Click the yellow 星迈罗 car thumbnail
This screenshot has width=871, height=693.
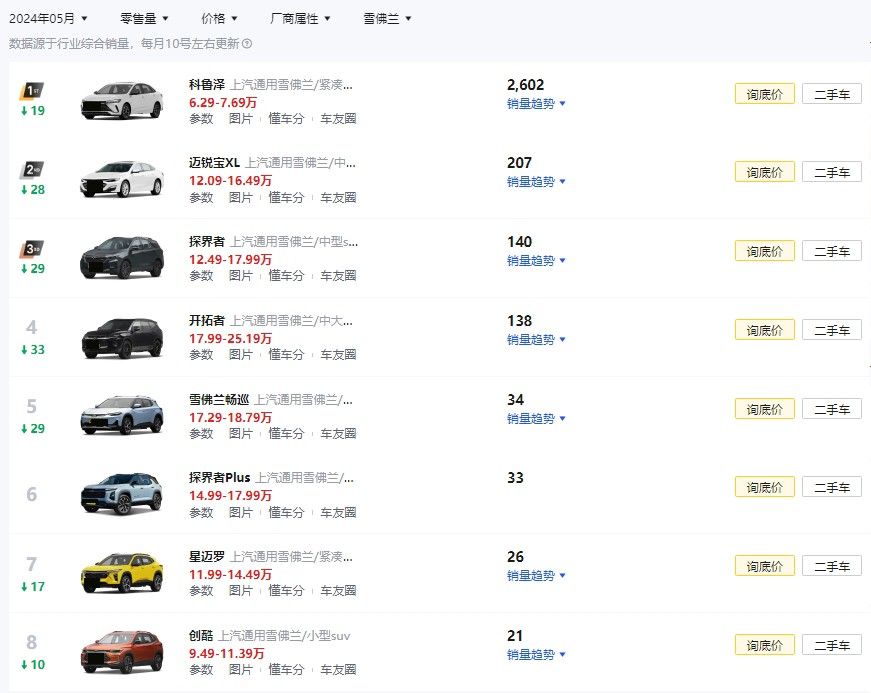click(x=121, y=572)
